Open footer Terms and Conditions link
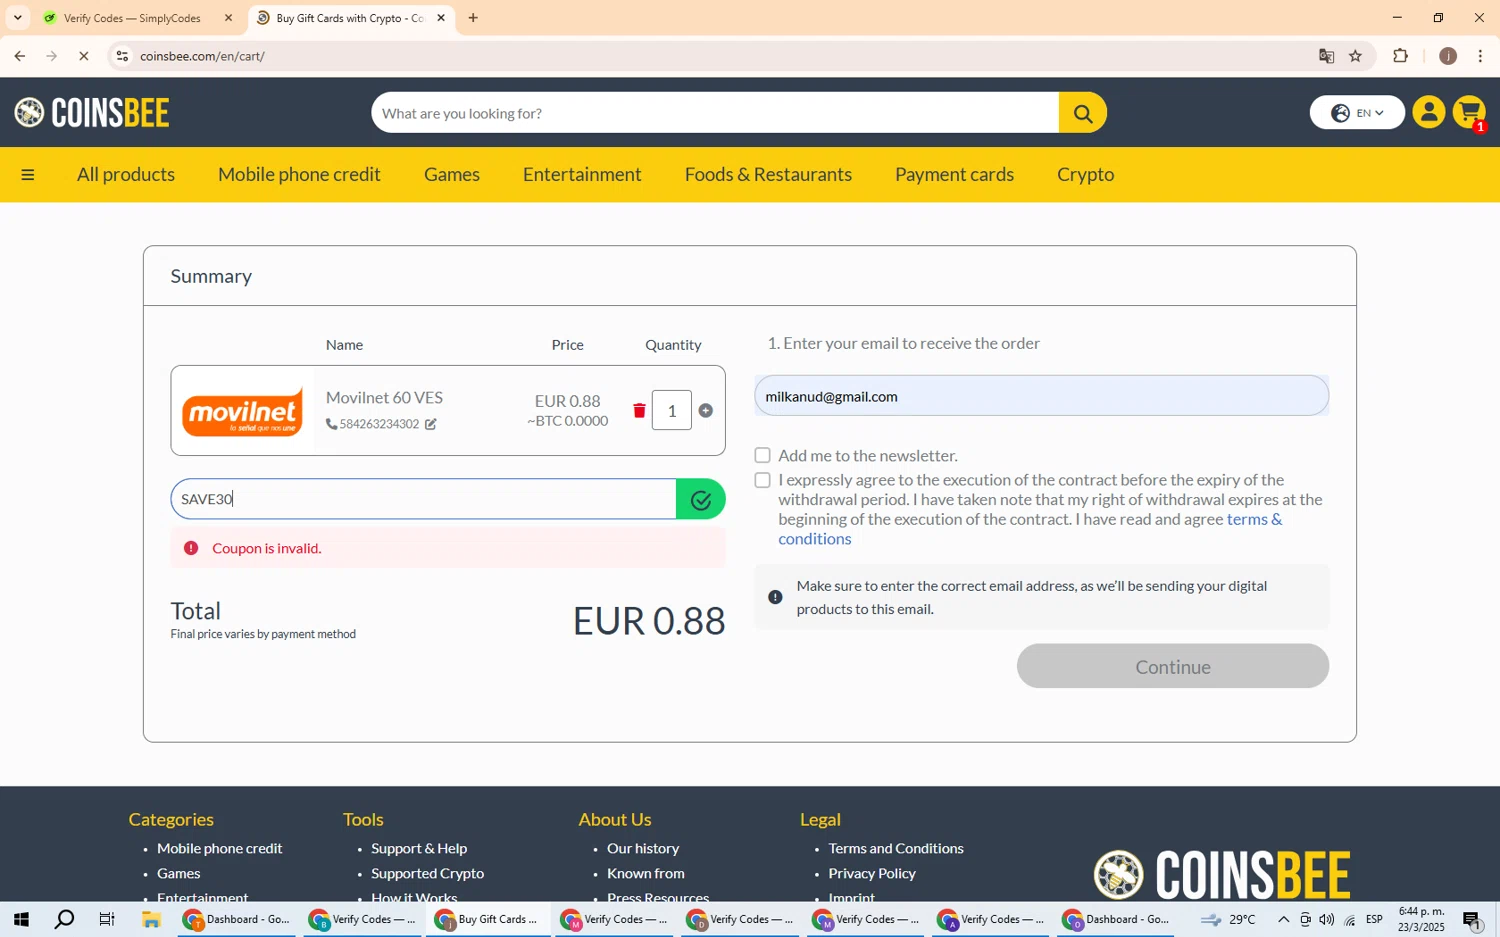This screenshot has height=937, width=1500. [896, 848]
